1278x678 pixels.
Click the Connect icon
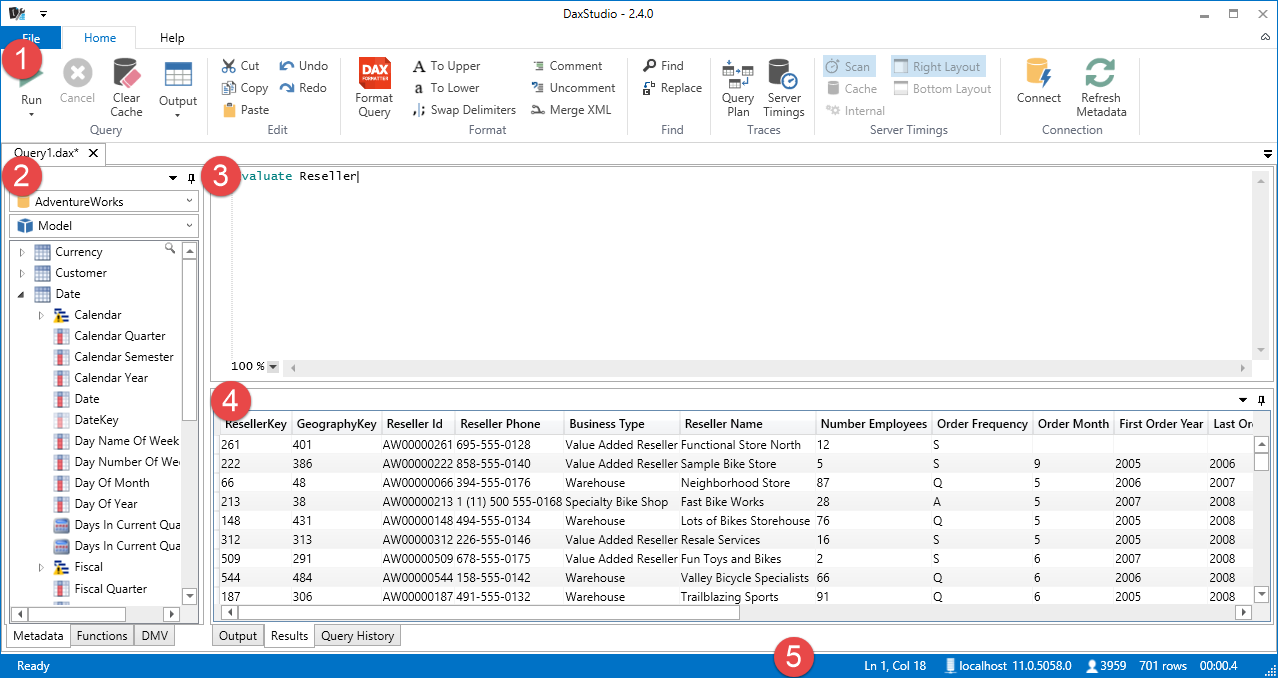pos(1039,73)
